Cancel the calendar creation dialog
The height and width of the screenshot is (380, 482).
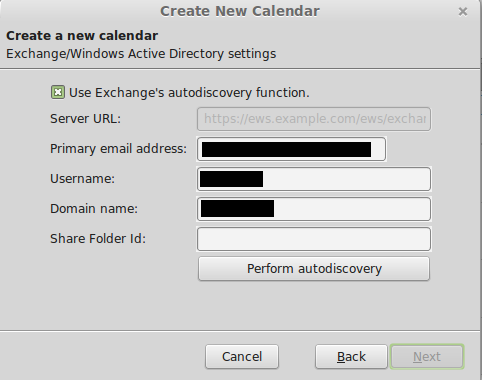tap(242, 357)
